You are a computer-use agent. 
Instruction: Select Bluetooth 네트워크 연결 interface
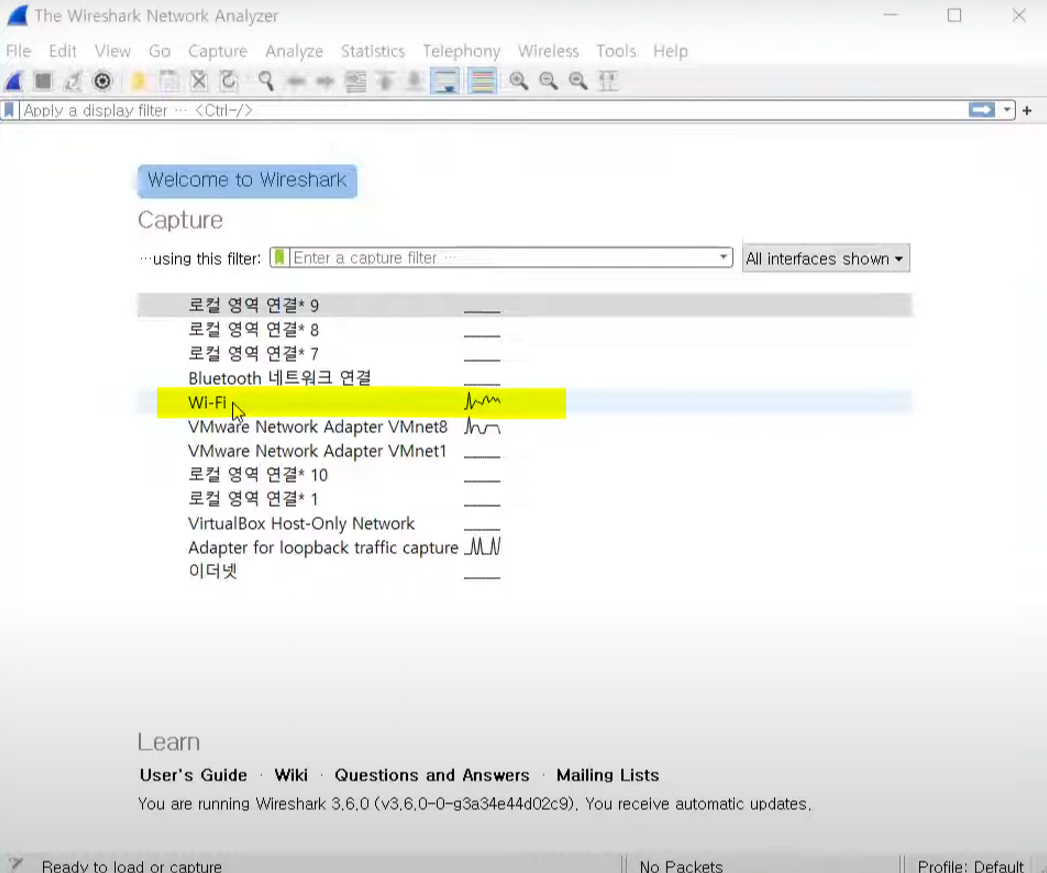click(524, 378)
